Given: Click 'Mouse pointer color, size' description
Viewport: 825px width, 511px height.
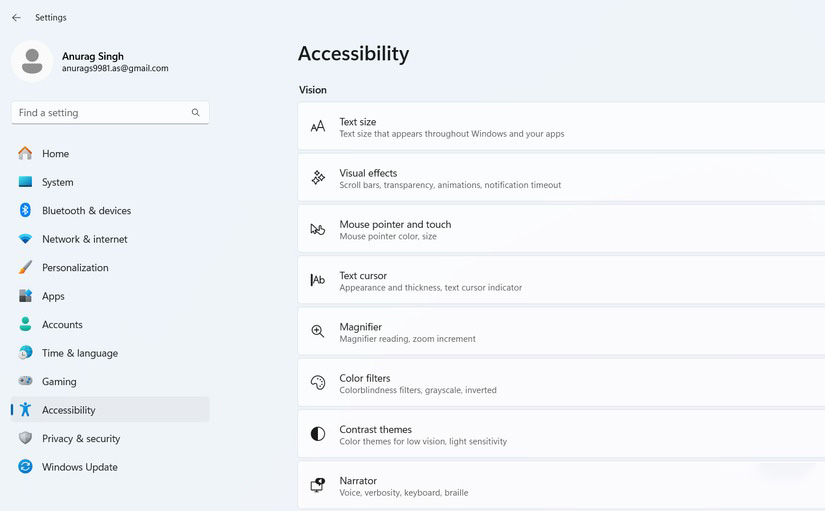Looking at the screenshot, I should point(388,236).
